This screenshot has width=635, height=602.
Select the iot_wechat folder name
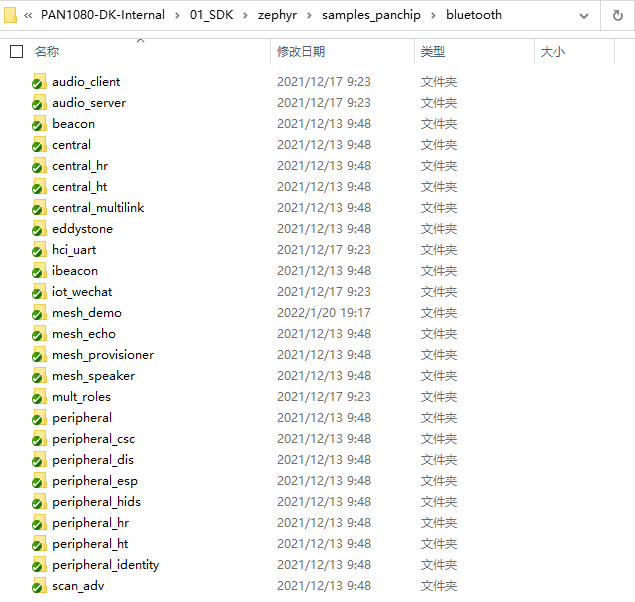(82, 291)
